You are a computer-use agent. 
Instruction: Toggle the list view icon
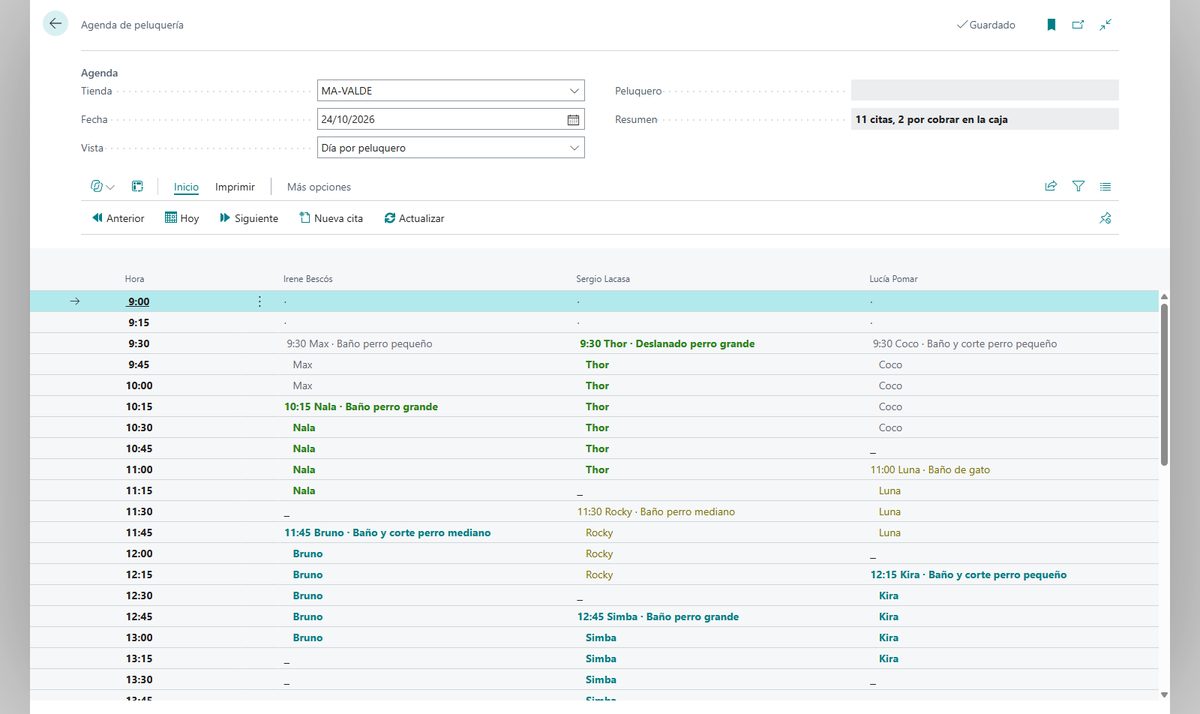(1105, 186)
